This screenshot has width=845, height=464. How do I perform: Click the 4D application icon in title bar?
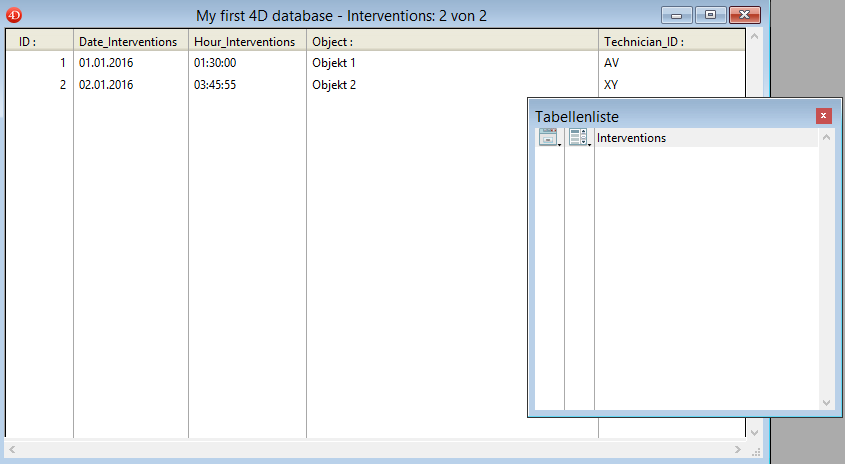click(13, 16)
